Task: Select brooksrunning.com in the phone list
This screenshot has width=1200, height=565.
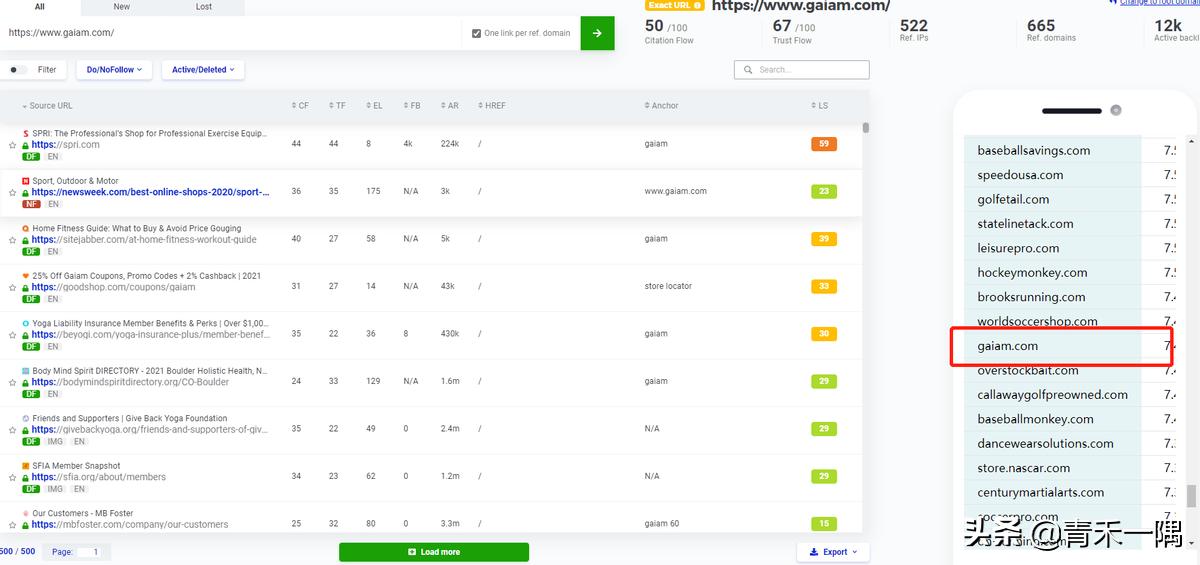Action: coord(1031,297)
